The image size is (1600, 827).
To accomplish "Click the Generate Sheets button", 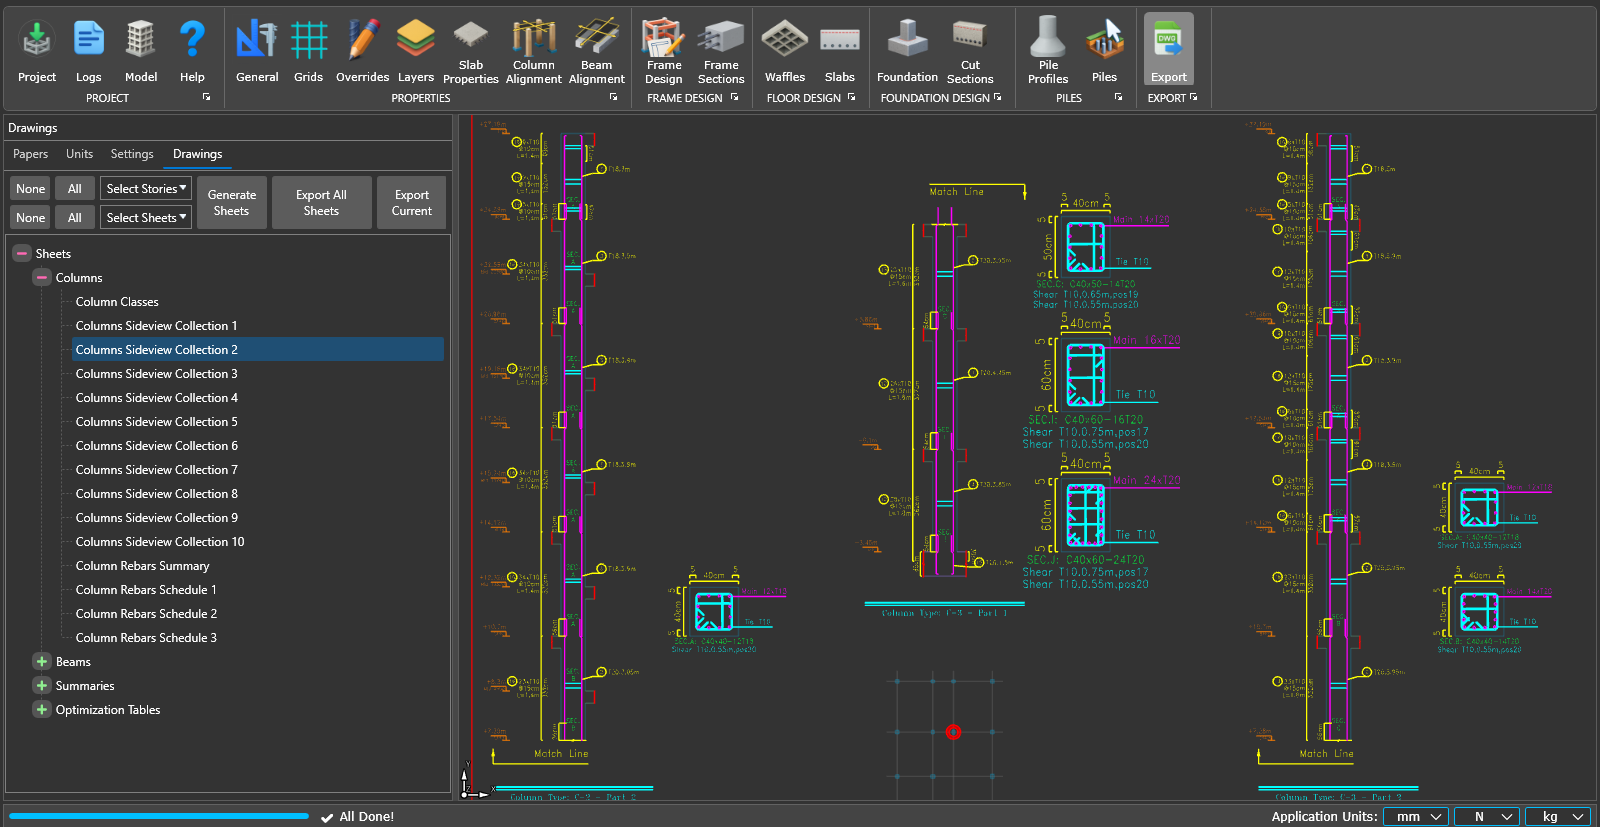I will pos(232,203).
